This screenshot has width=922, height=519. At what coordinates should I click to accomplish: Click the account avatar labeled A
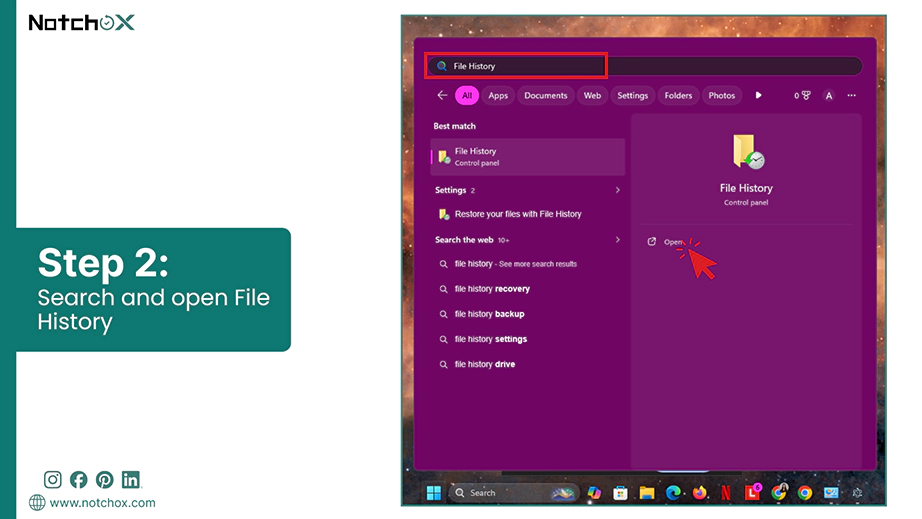(x=829, y=96)
